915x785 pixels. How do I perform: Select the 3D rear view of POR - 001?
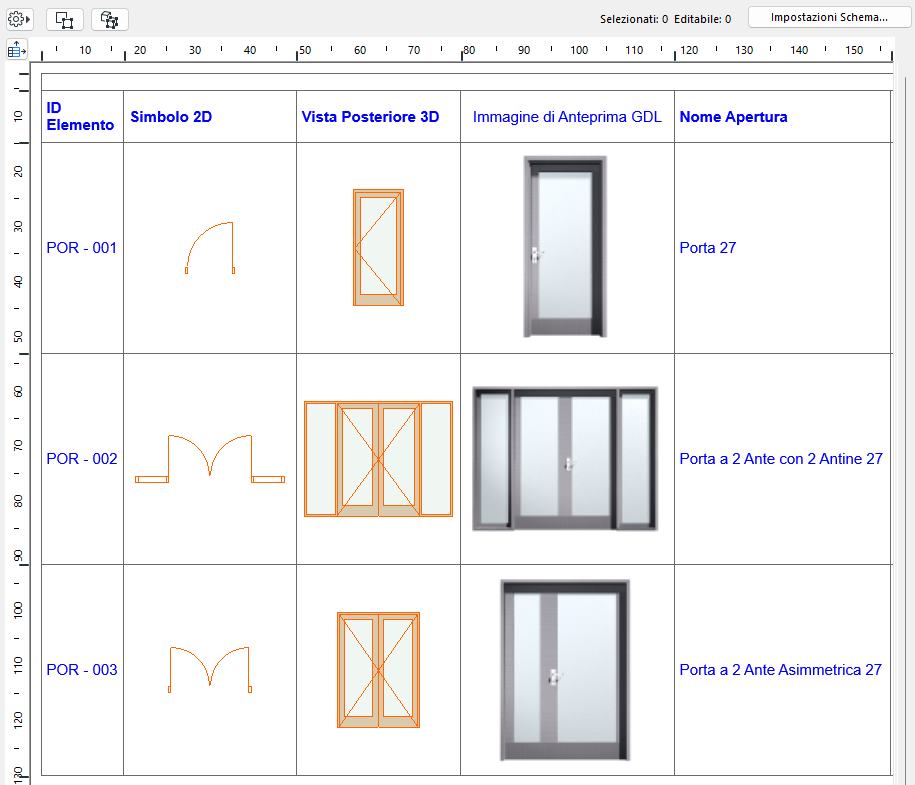[x=378, y=247]
